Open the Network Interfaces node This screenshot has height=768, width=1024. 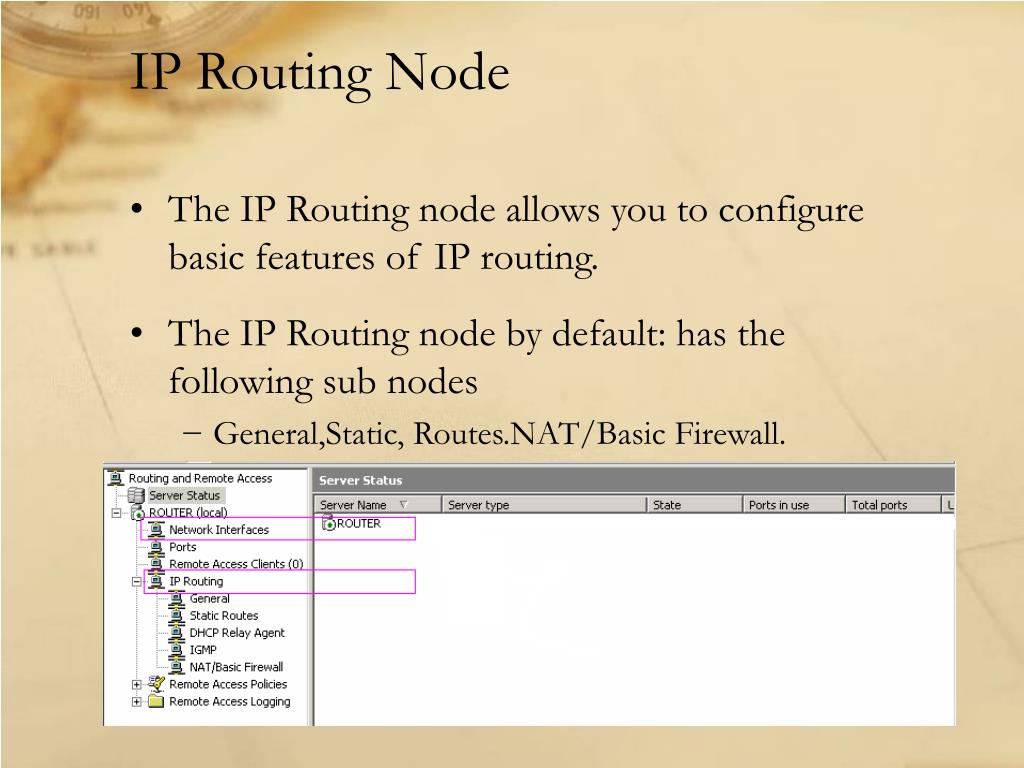tap(219, 530)
